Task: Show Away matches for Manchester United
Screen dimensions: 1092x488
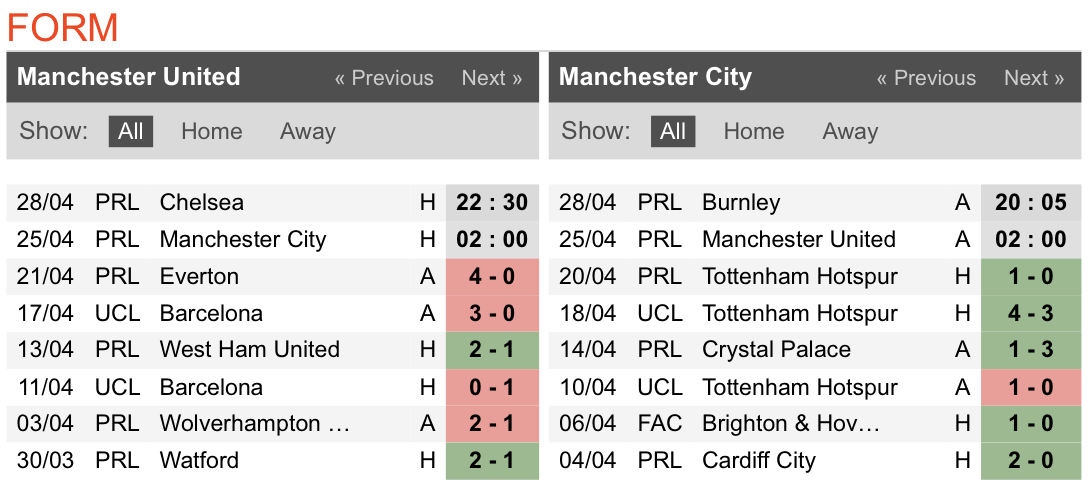Action: pyautogui.click(x=307, y=131)
